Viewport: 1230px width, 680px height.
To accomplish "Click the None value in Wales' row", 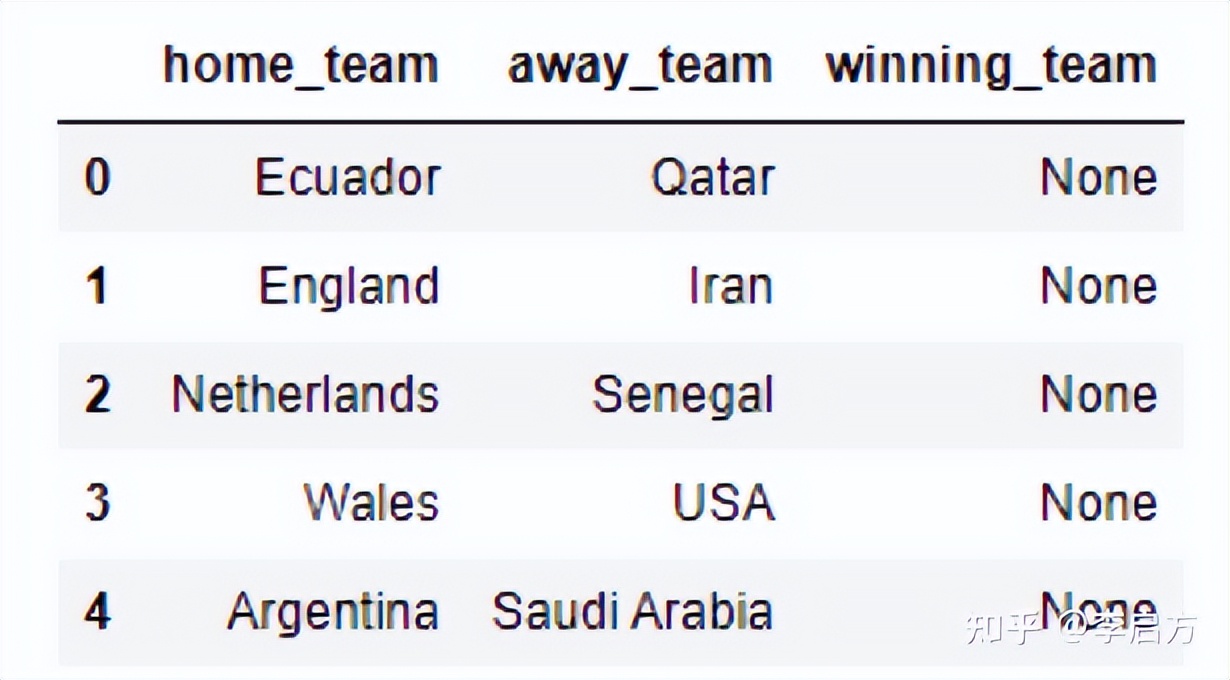I will pos(1098,502).
